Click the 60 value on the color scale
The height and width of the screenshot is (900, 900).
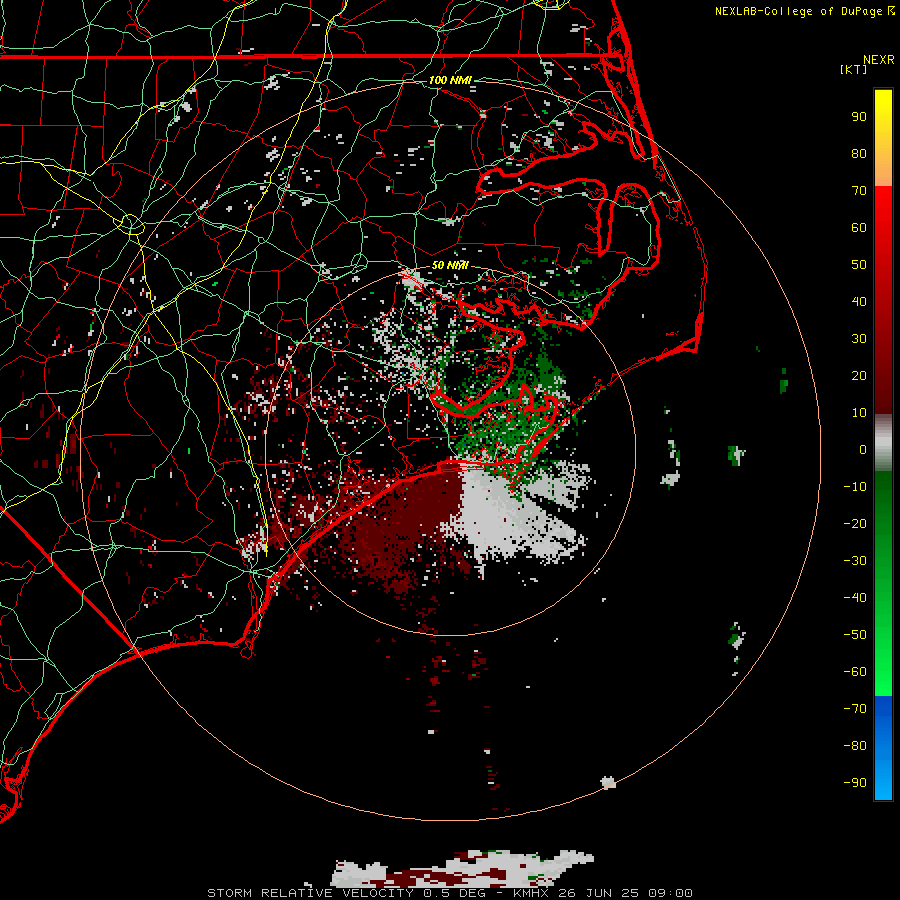click(x=859, y=228)
